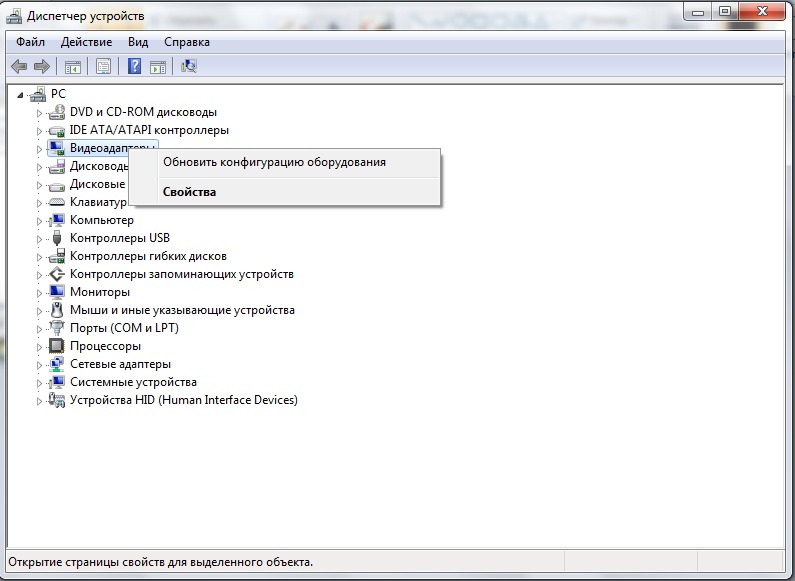Expand the Компьютер node
This screenshot has height=581, width=795.
tap(39, 221)
